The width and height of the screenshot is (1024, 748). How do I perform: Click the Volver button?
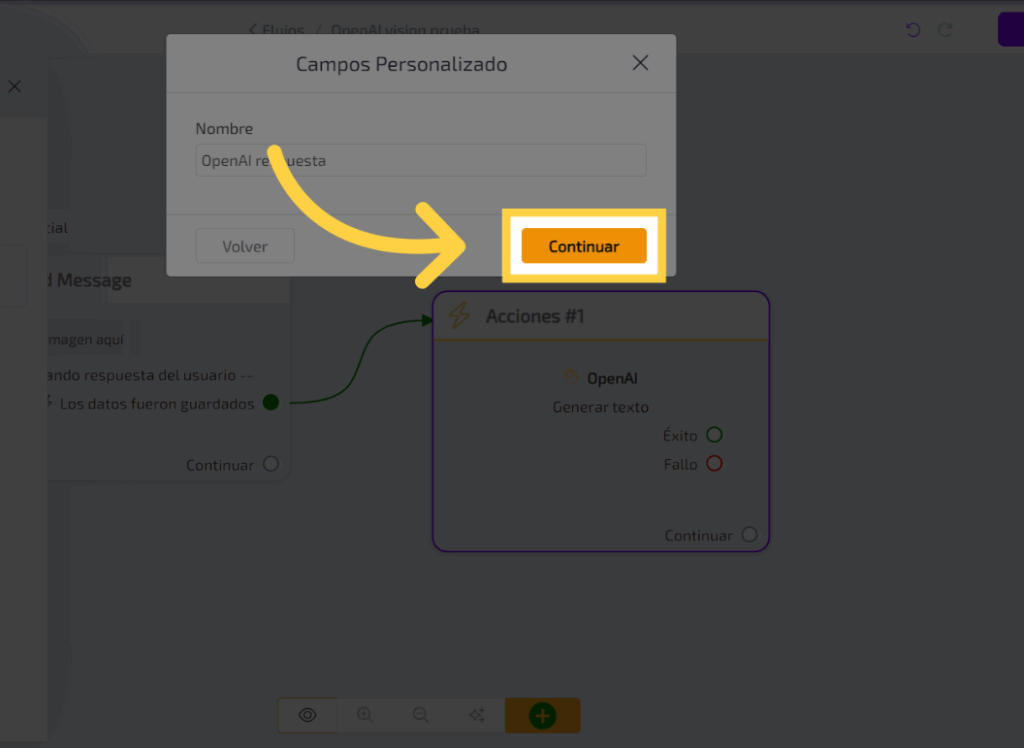click(x=245, y=246)
